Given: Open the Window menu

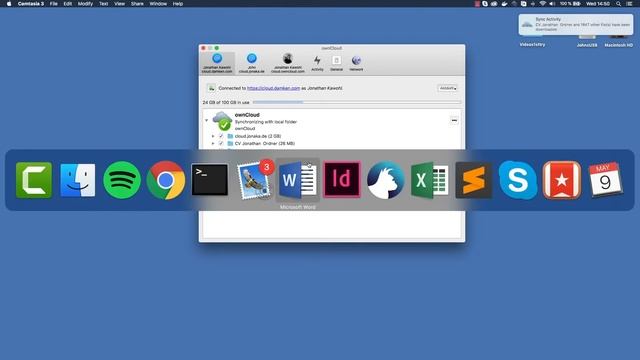Looking at the screenshot, I should point(158,4).
